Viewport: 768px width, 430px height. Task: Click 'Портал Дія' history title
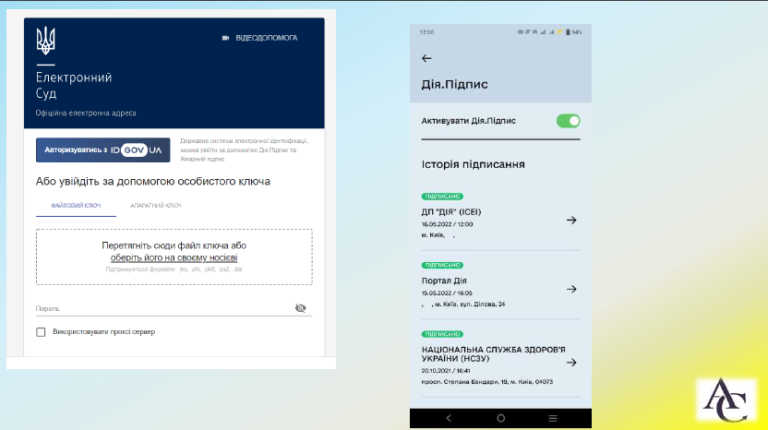[444, 281]
